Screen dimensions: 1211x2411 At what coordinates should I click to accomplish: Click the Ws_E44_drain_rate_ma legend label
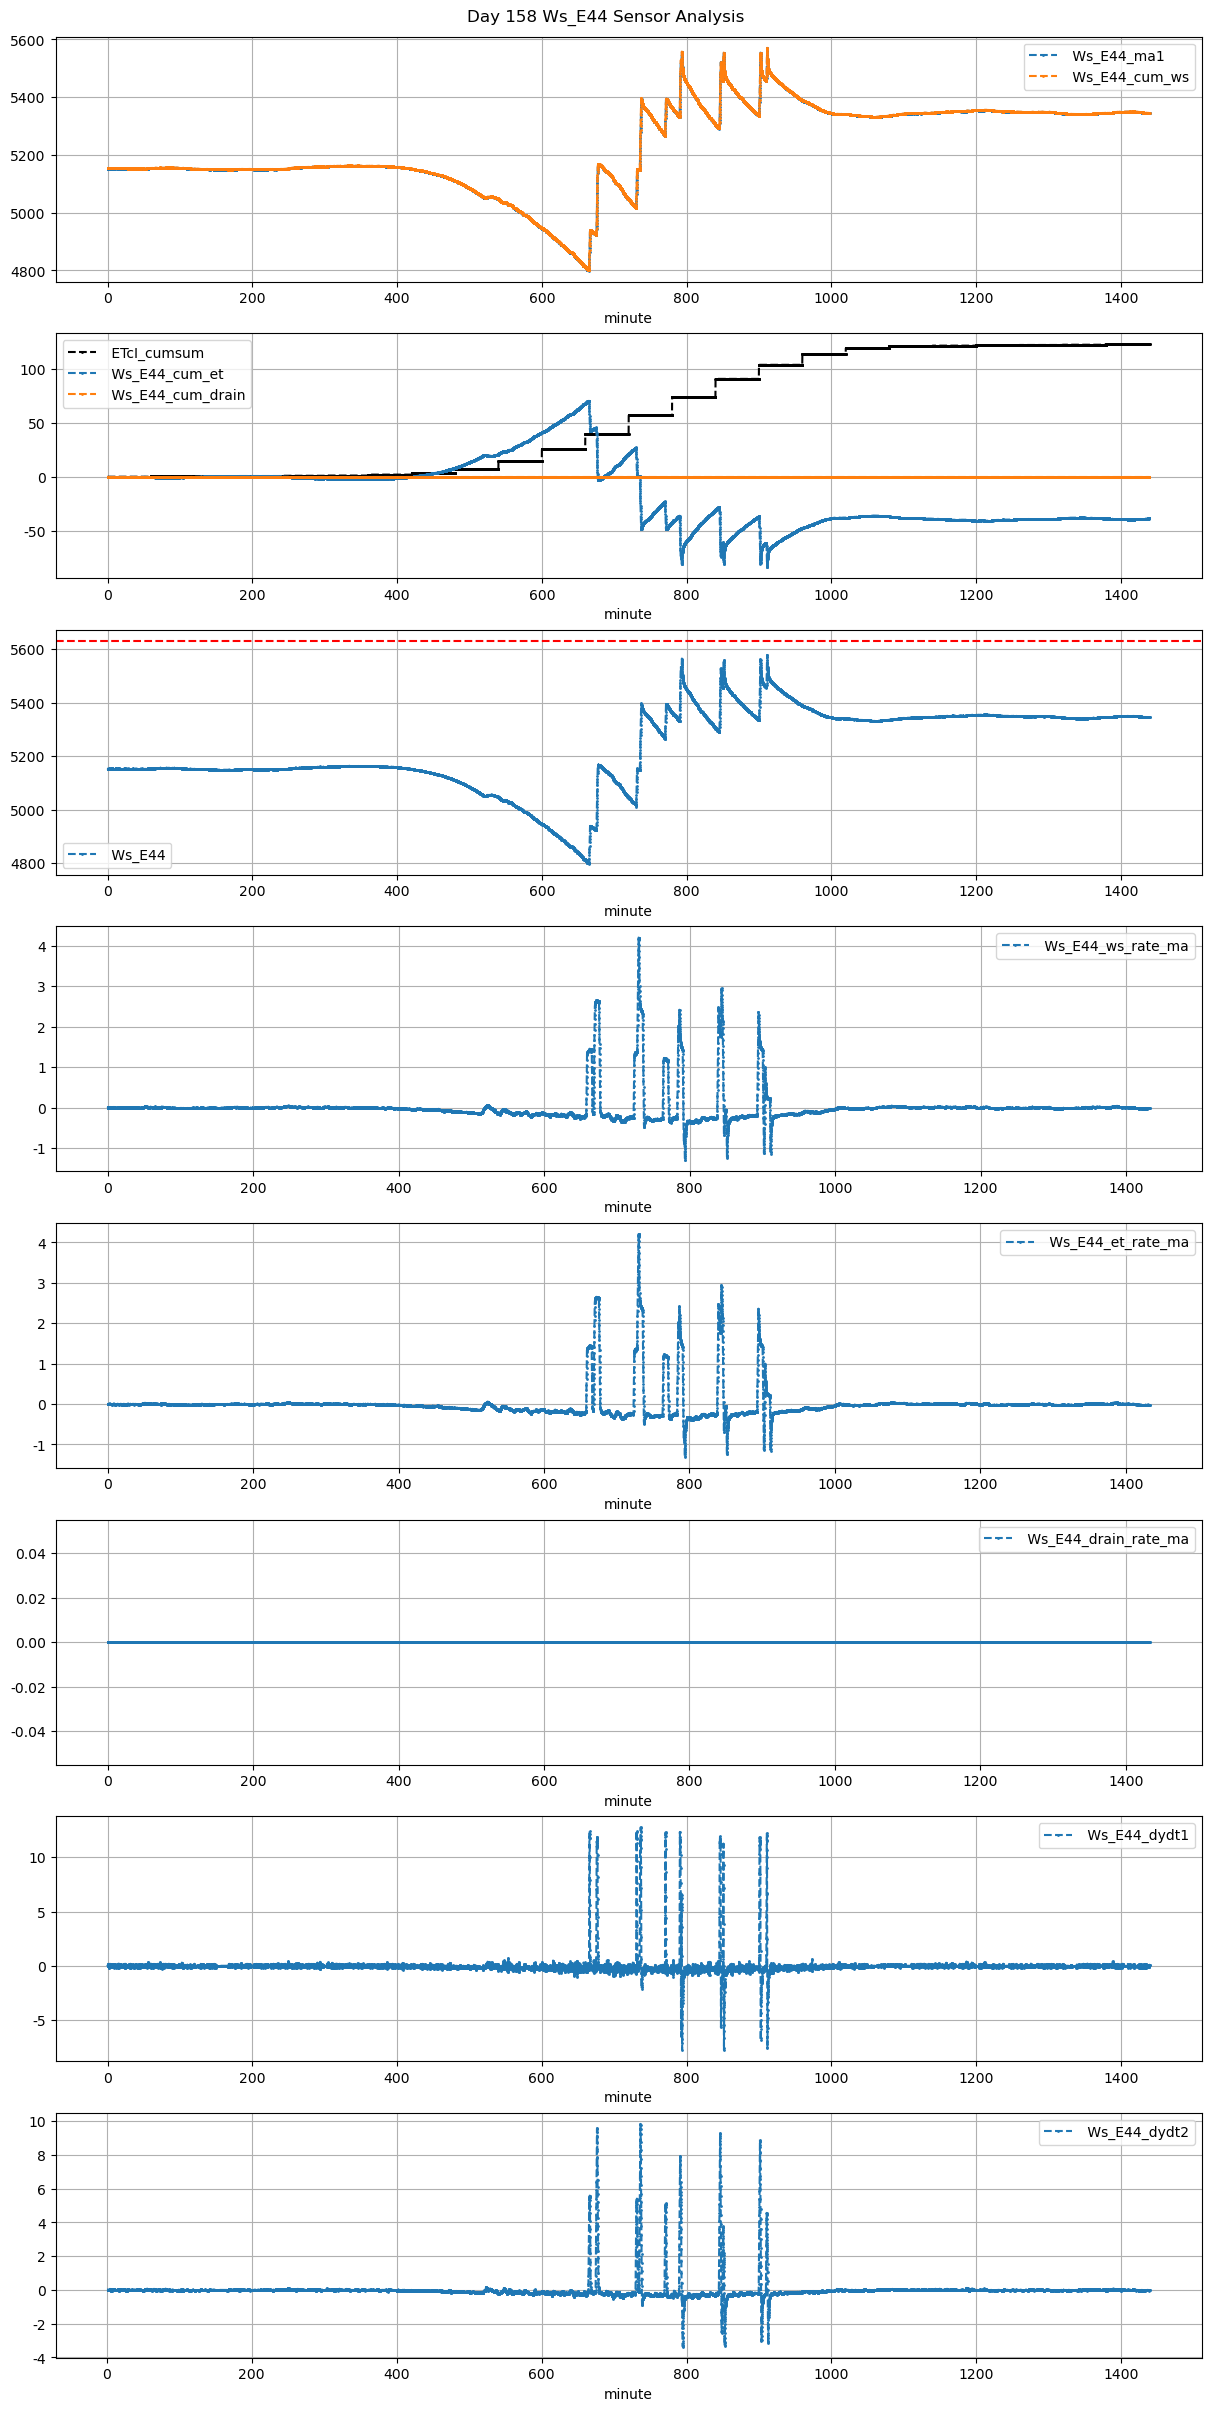pos(1107,1539)
